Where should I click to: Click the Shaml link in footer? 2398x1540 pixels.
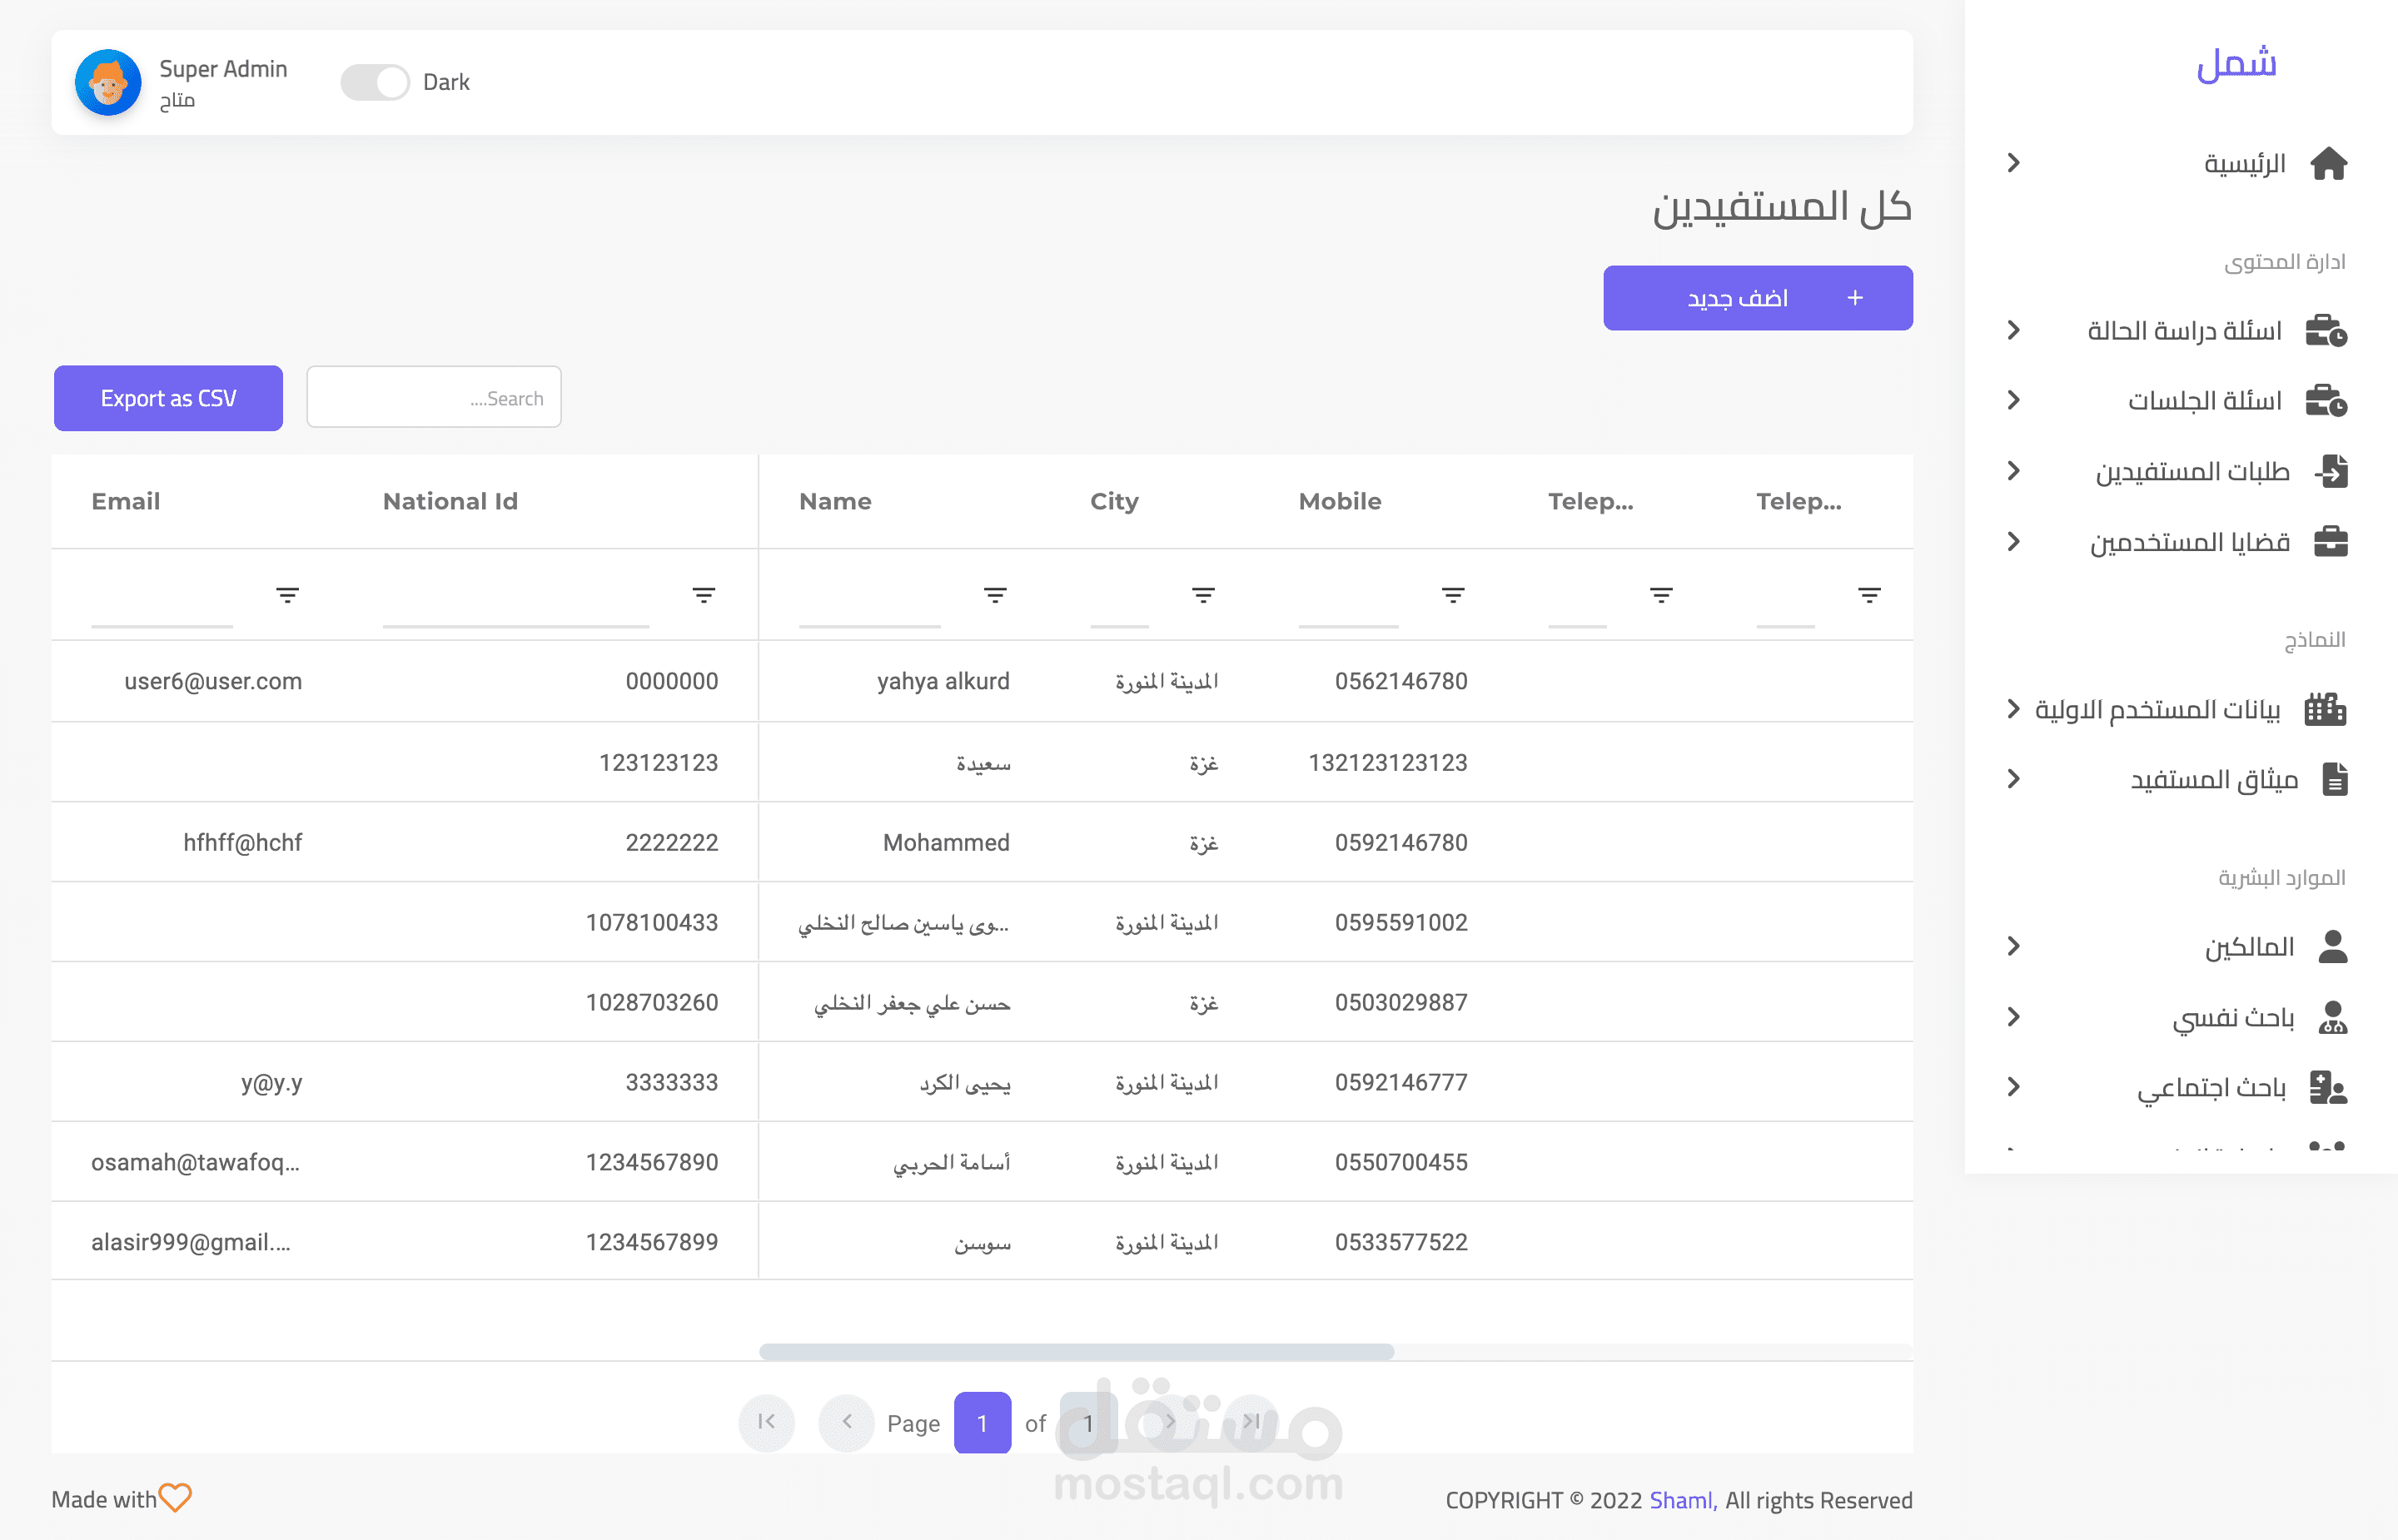click(1682, 1500)
